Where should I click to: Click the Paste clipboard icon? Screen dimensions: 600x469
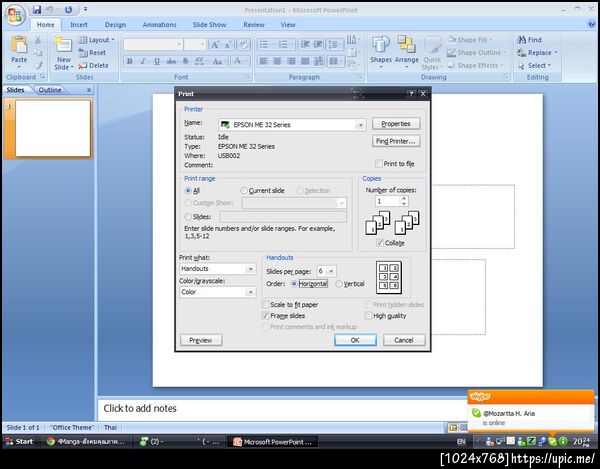tap(19, 45)
